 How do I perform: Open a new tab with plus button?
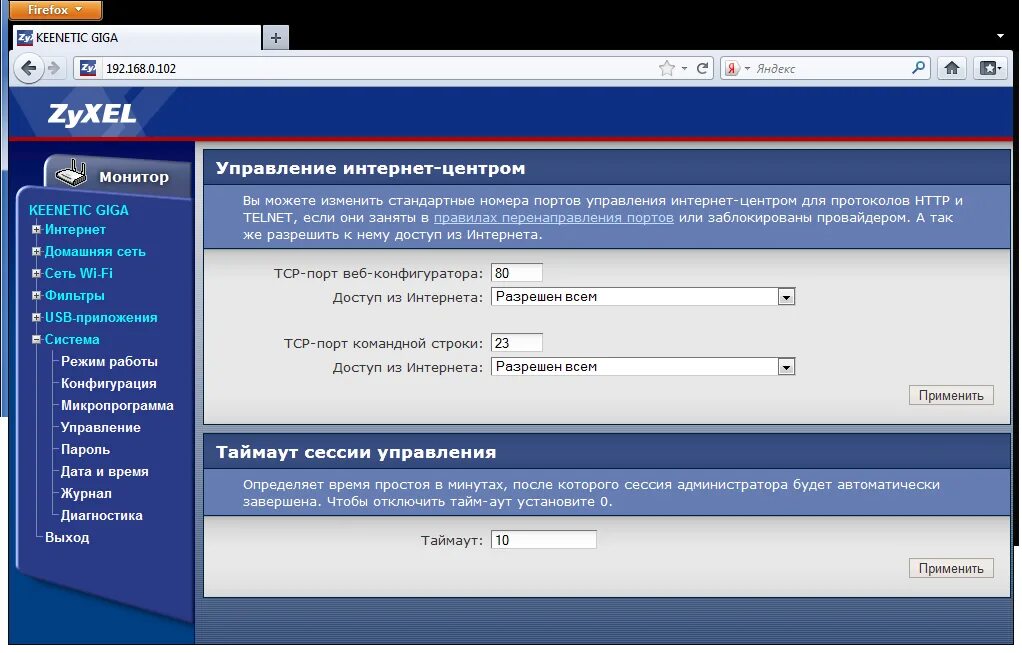(x=276, y=38)
